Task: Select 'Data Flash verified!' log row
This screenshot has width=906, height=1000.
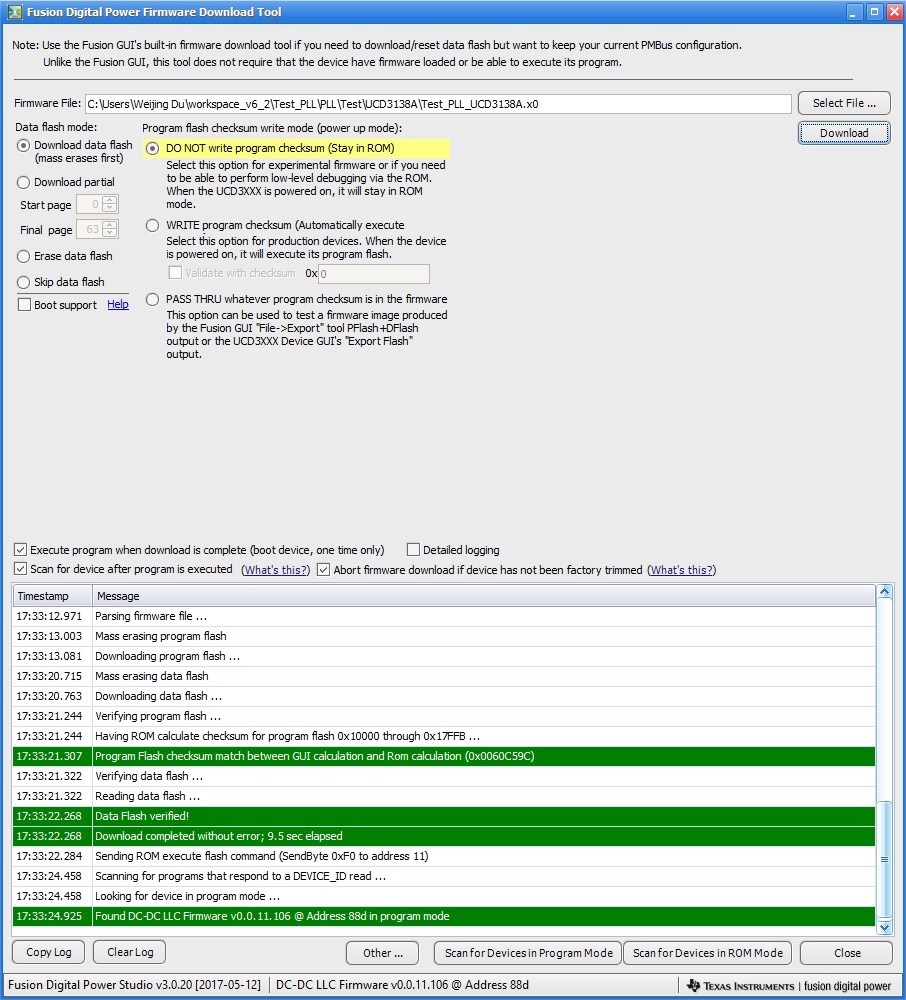Action: [x=444, y=816]
